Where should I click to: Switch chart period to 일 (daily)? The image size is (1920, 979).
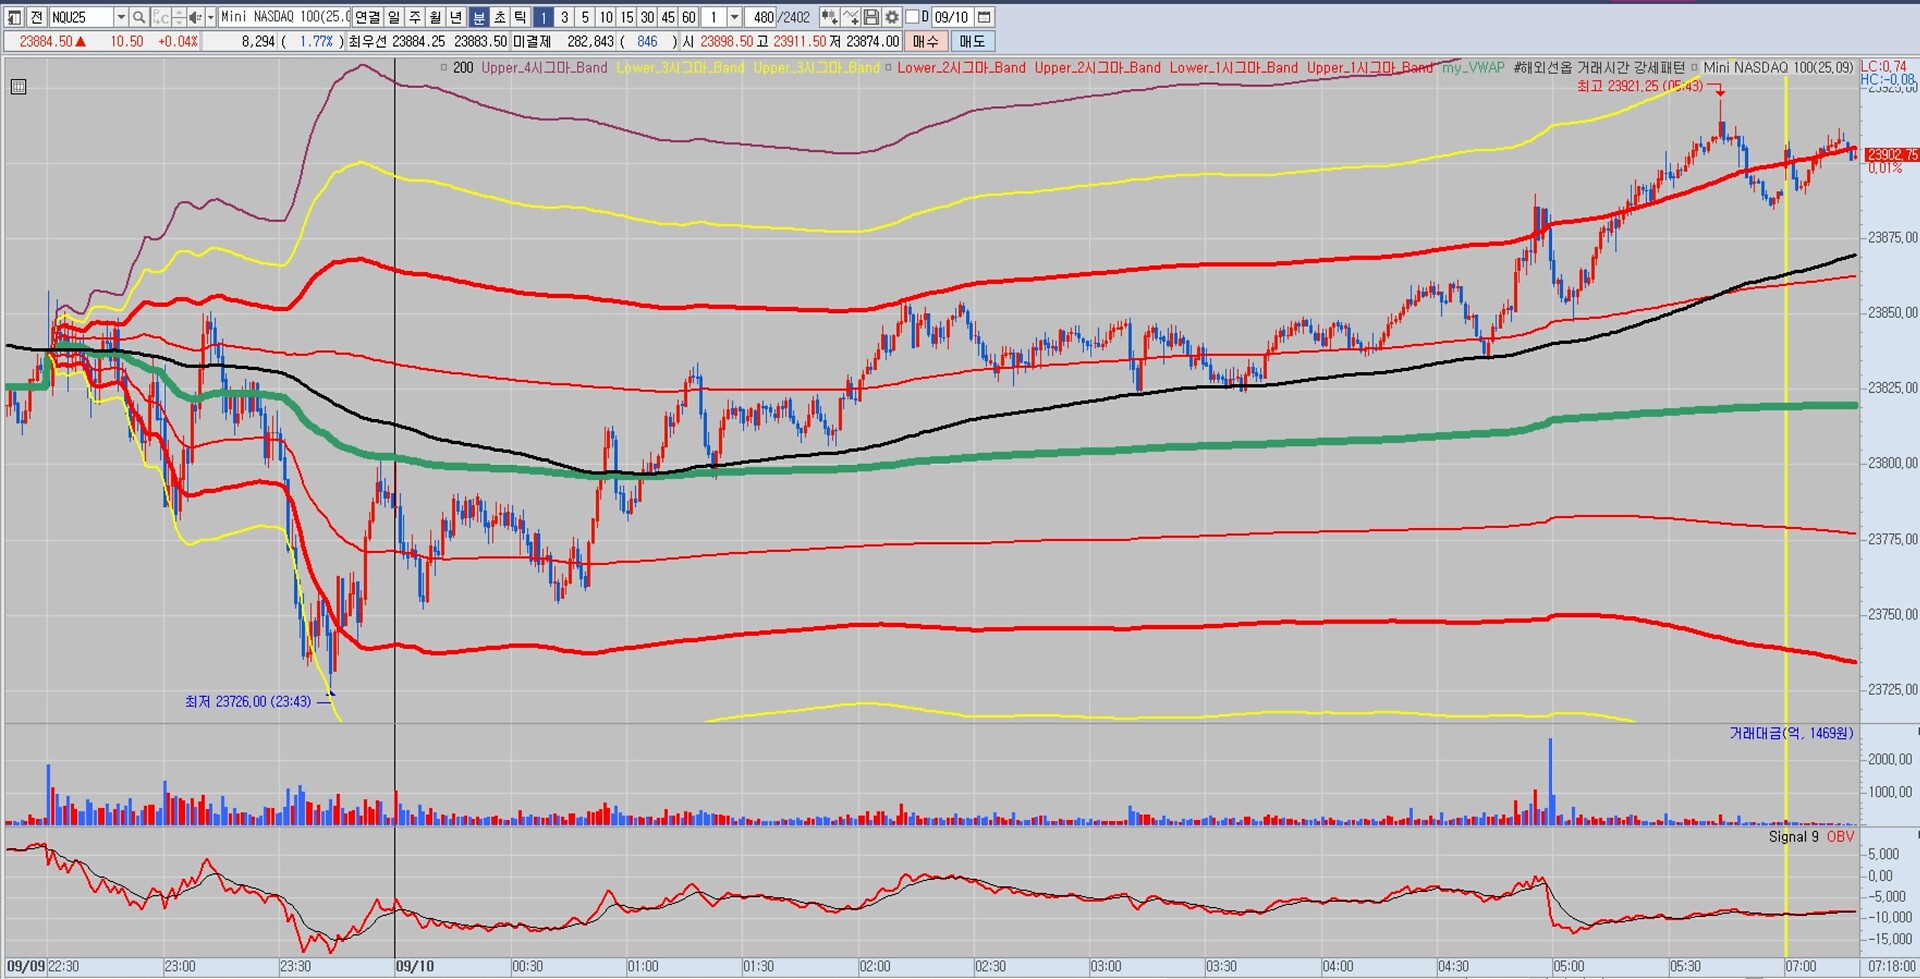coord(394,17)
